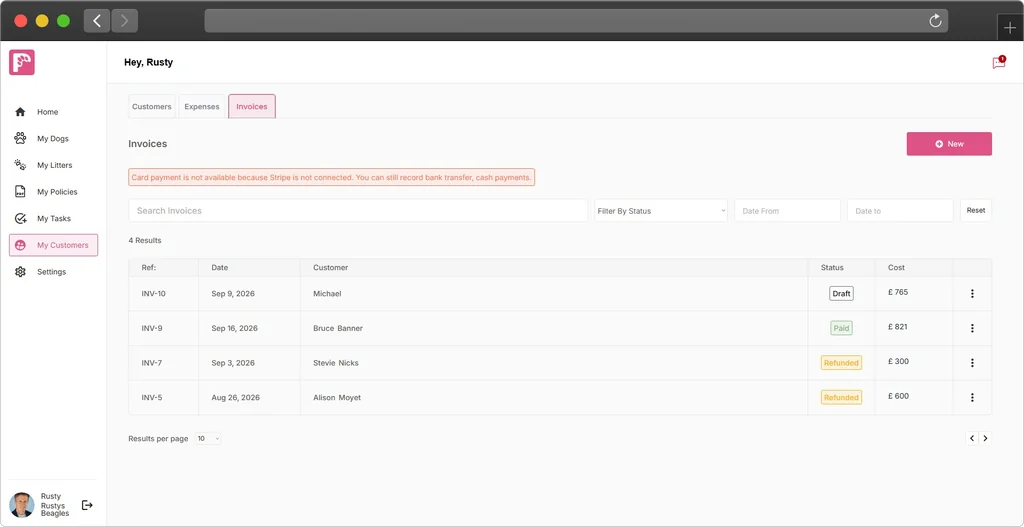
Task: Click the pink paw app logo
Action: [x=22, y=63]
